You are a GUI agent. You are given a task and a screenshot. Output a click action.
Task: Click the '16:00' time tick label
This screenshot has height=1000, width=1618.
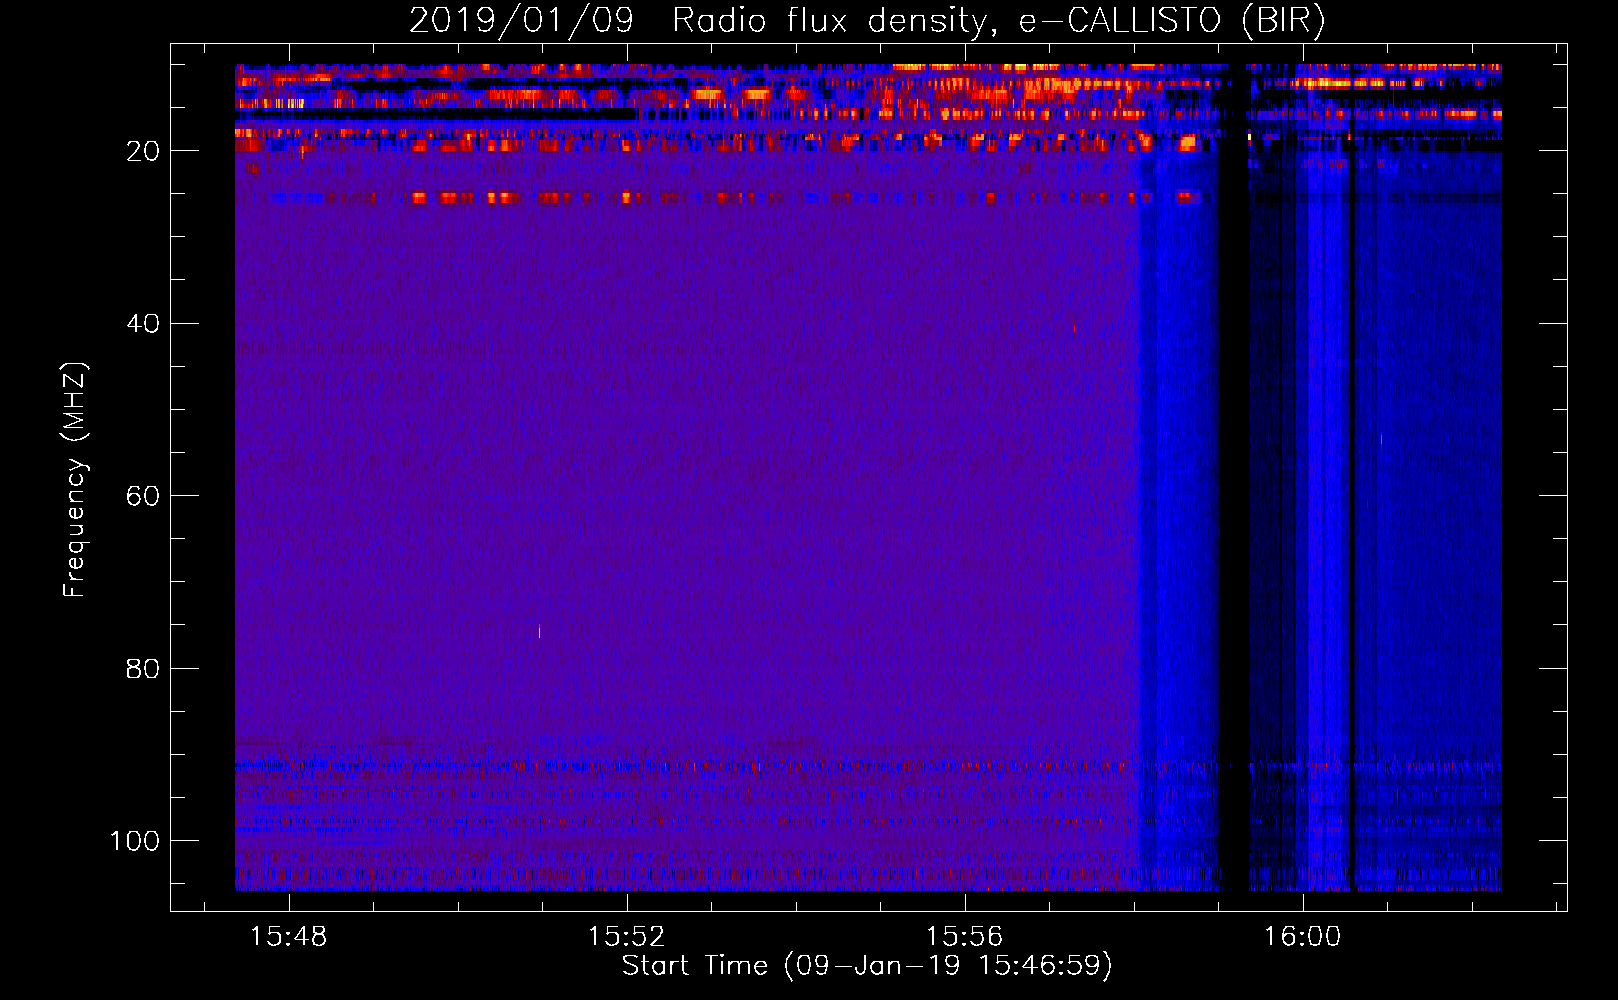pyautogui.click(x=1302, y=937)
